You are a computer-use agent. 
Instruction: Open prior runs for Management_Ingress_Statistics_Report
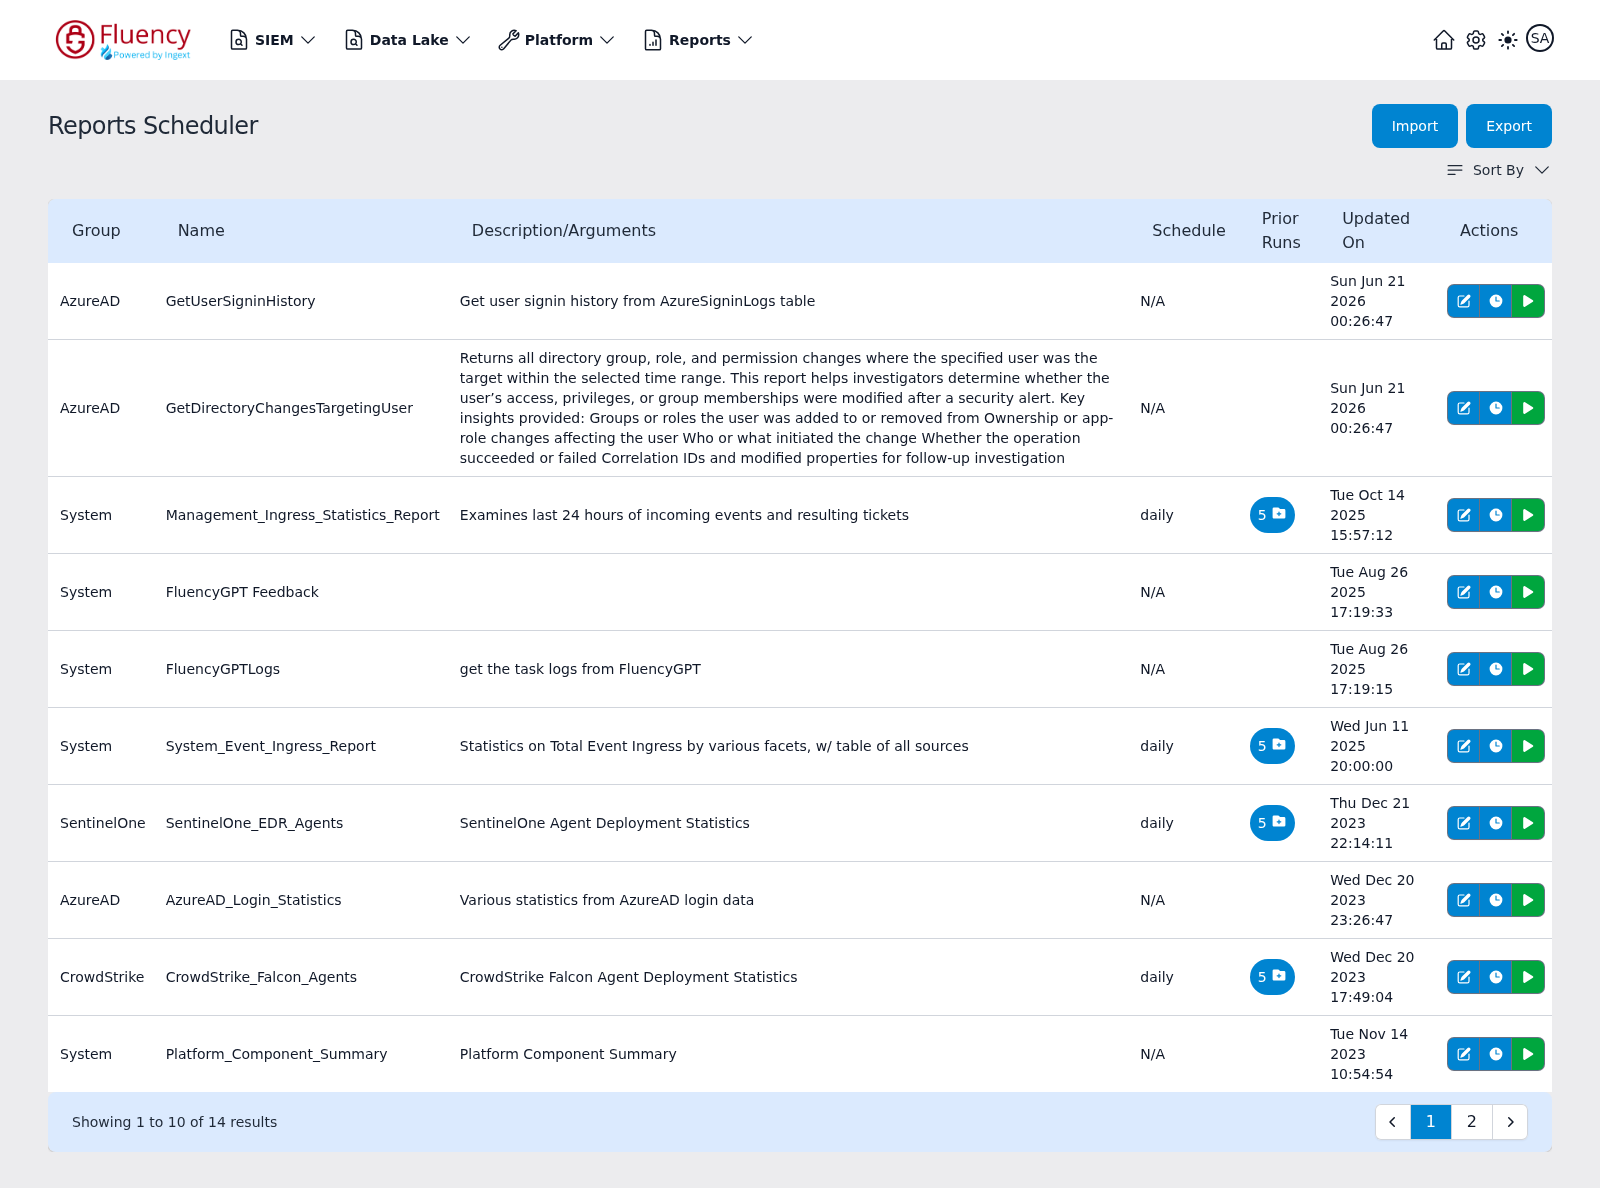[1272, 515]
